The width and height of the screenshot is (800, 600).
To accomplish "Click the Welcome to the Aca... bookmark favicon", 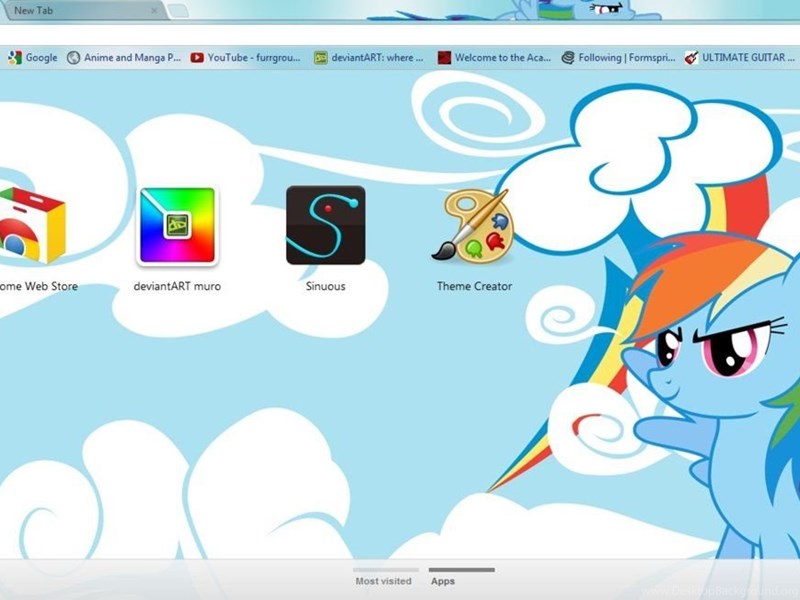I will click(444, 58).
